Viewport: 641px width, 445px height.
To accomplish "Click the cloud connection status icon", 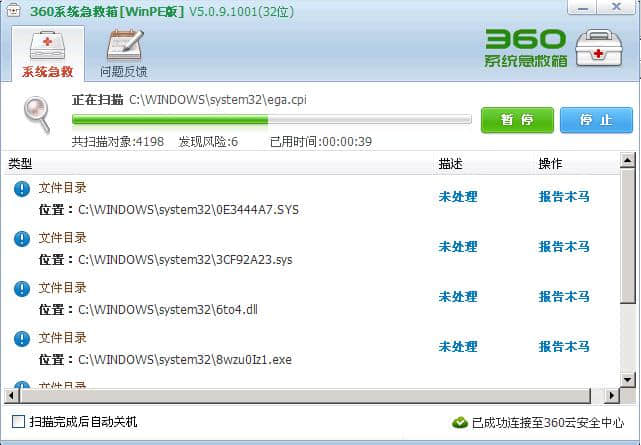I will click(460, 423).
